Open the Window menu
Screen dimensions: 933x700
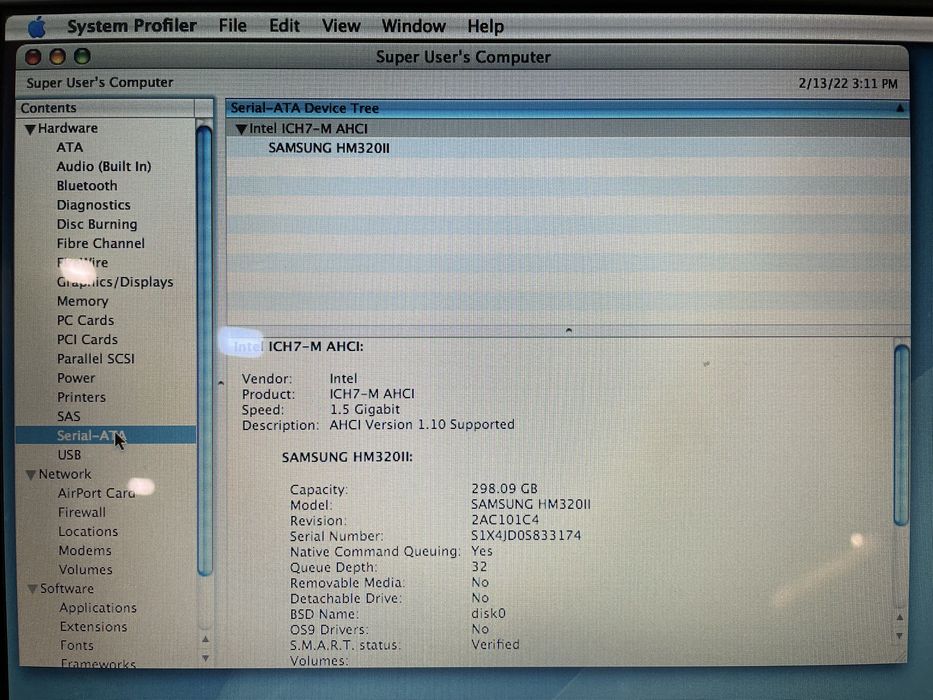414,26
